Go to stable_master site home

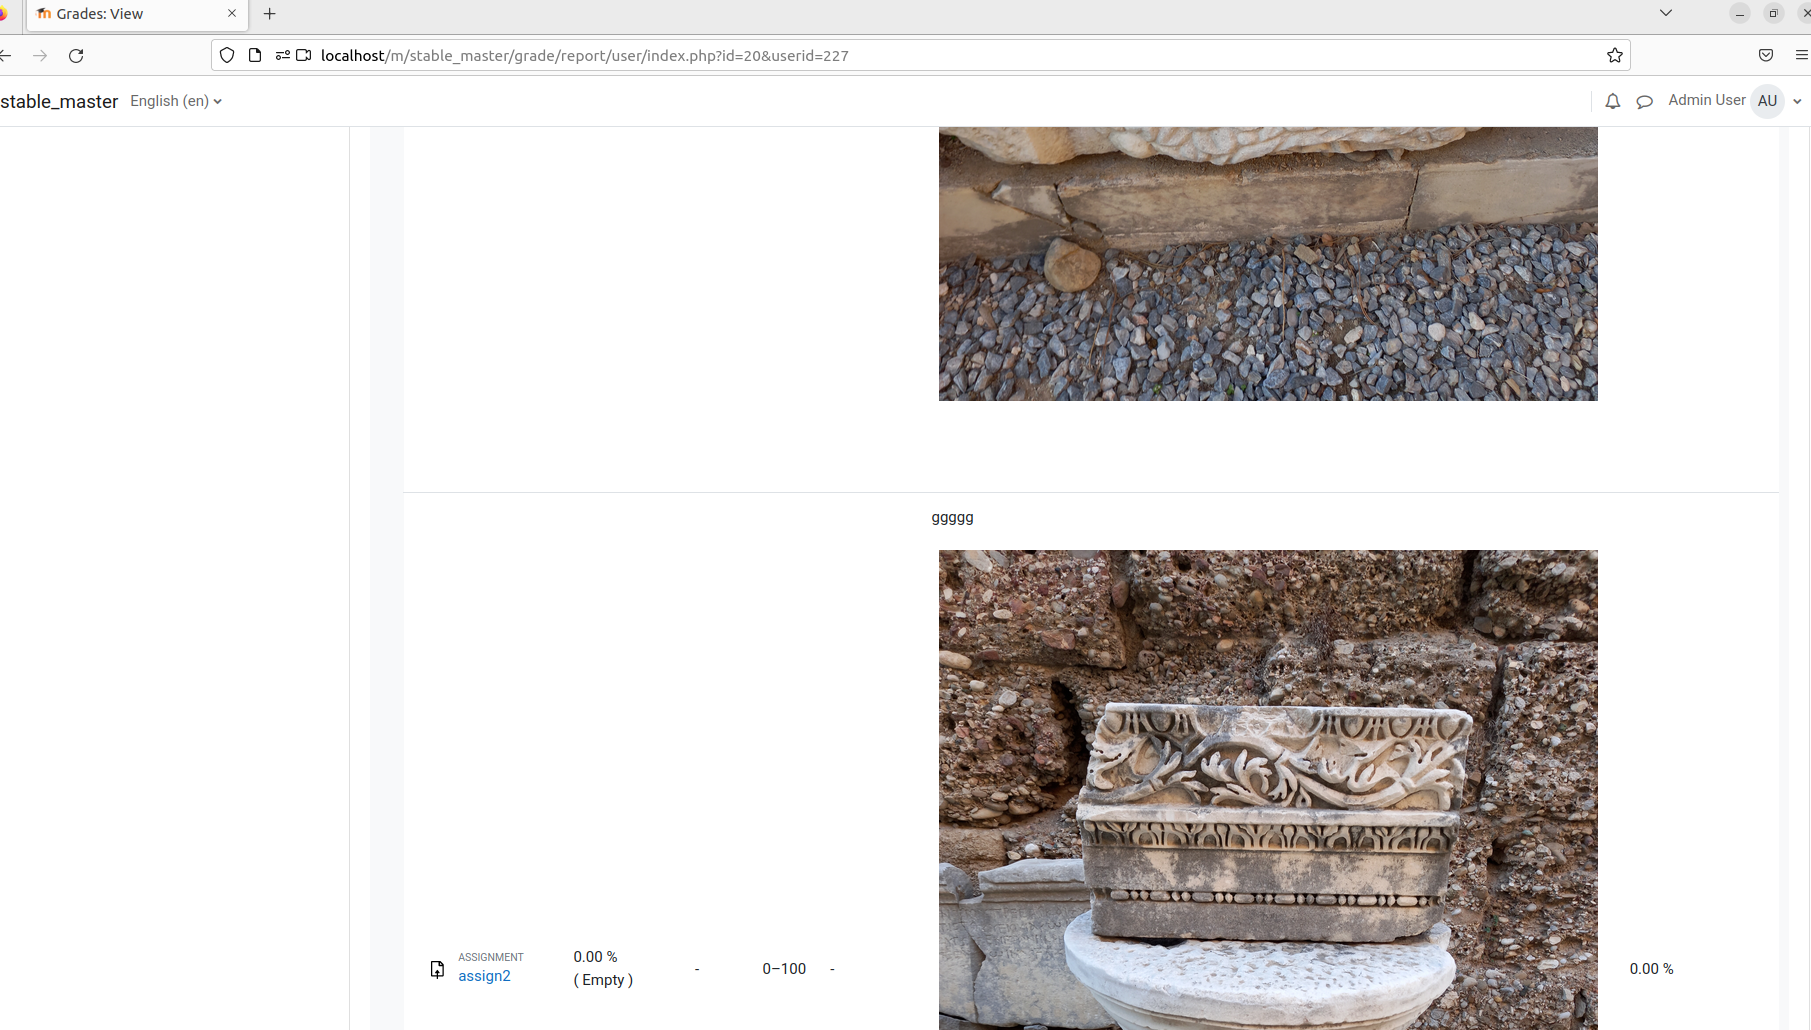(59, 101)
